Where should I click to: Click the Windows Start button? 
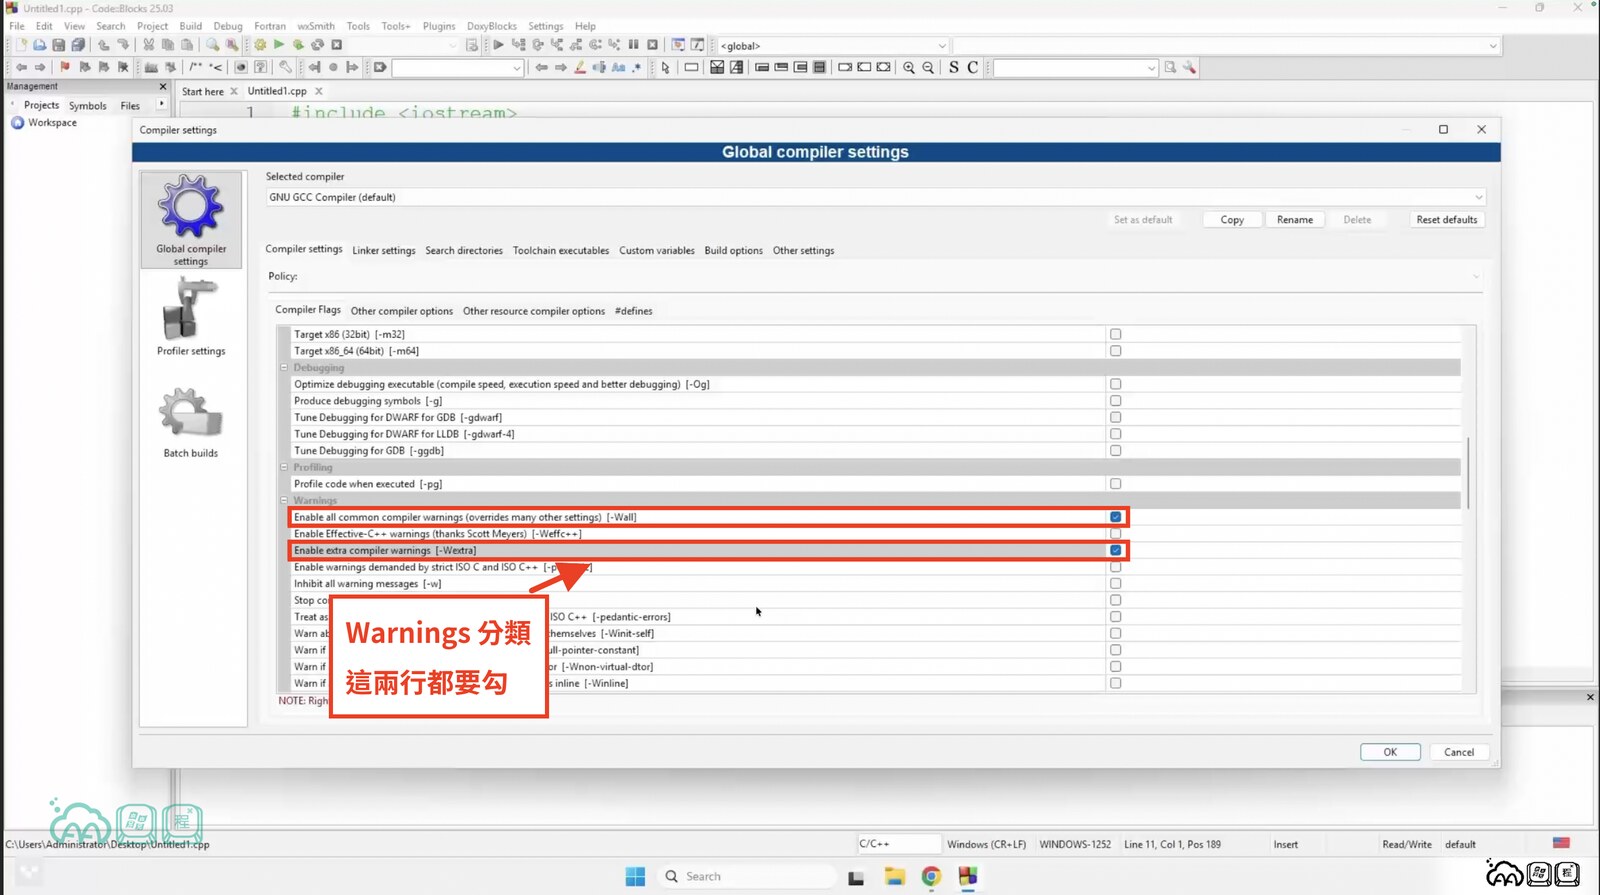pyautogui.click(x=635, y=877)
